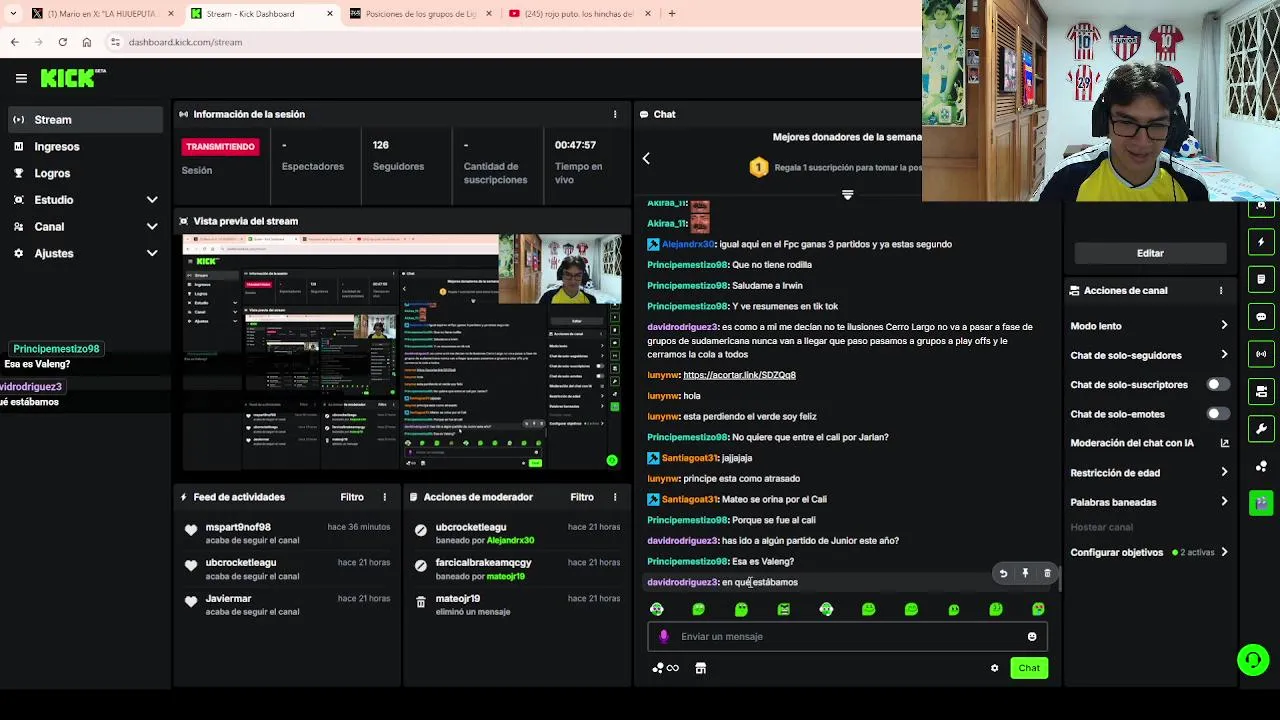Toggle Chat de solo-emotes switch

coord(1217,414)
